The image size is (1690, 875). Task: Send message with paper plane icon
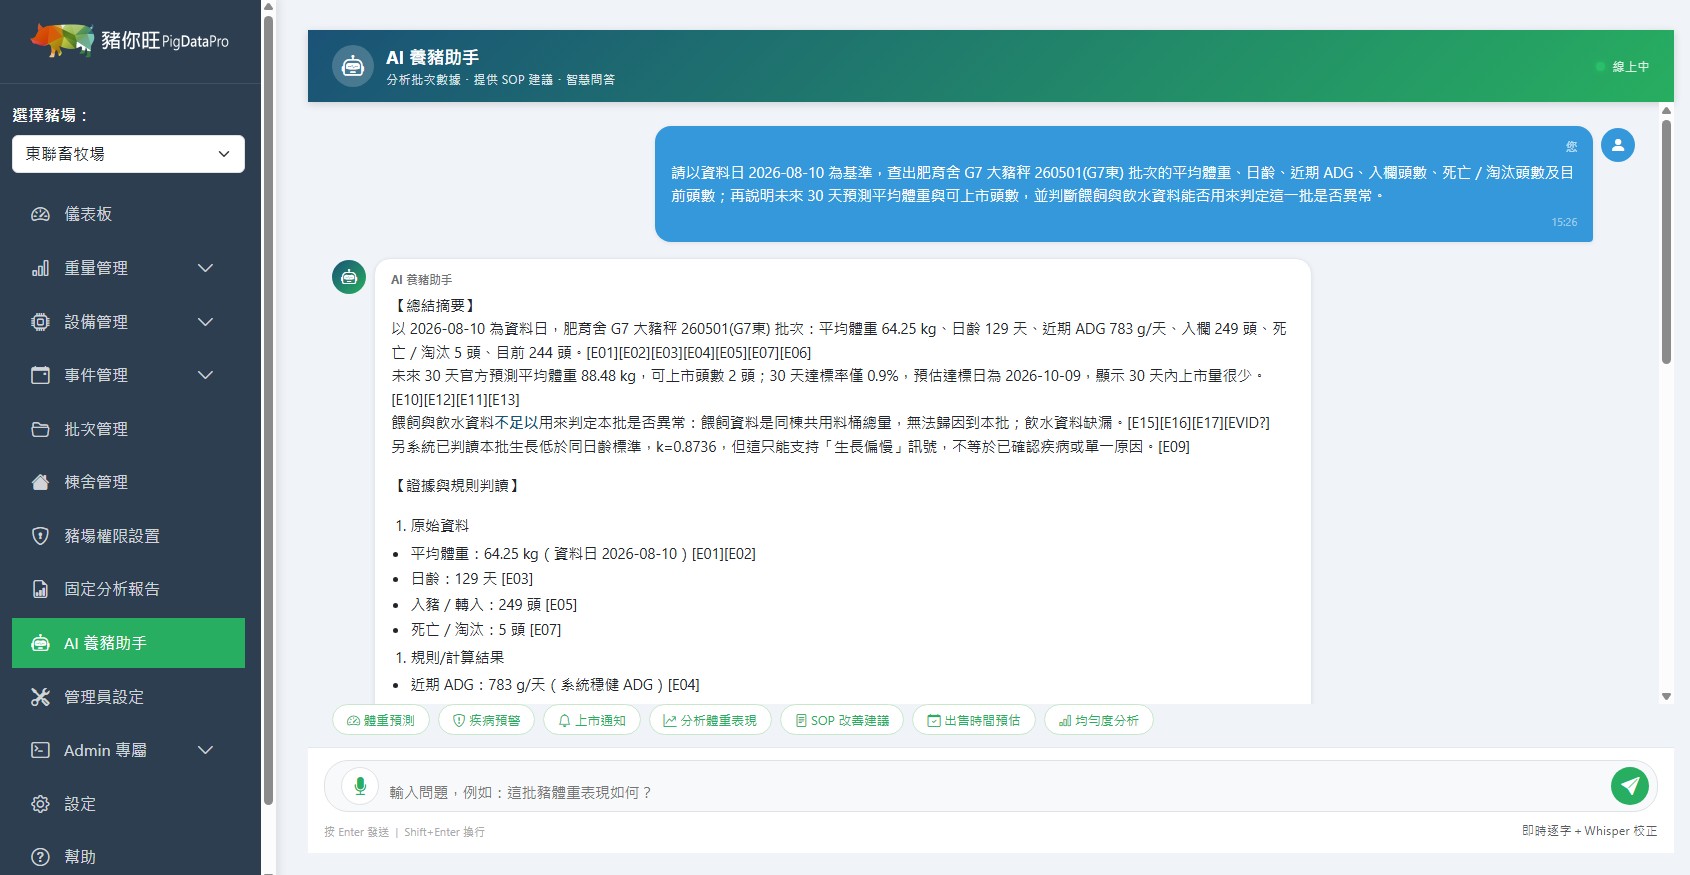click(x=1629, y=786)
